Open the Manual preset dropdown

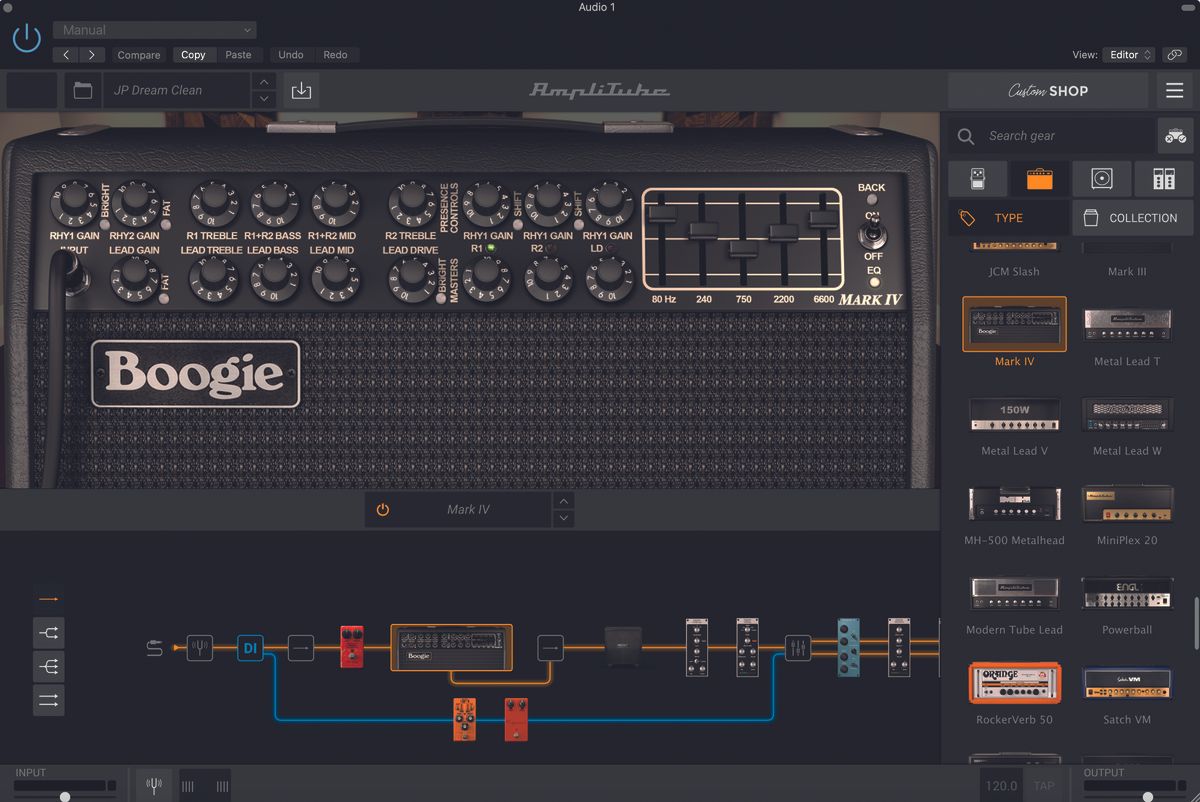[153, 29]
